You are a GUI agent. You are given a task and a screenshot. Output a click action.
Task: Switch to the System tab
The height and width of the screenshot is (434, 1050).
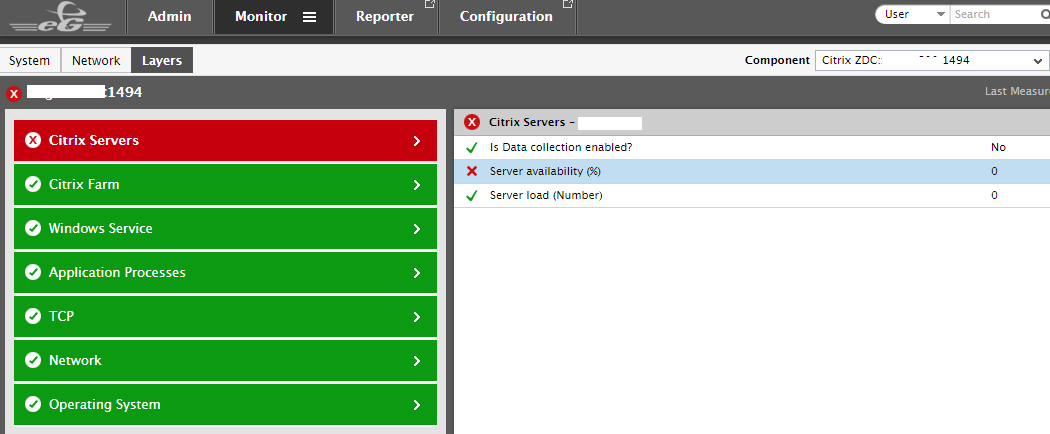point(29,60)
